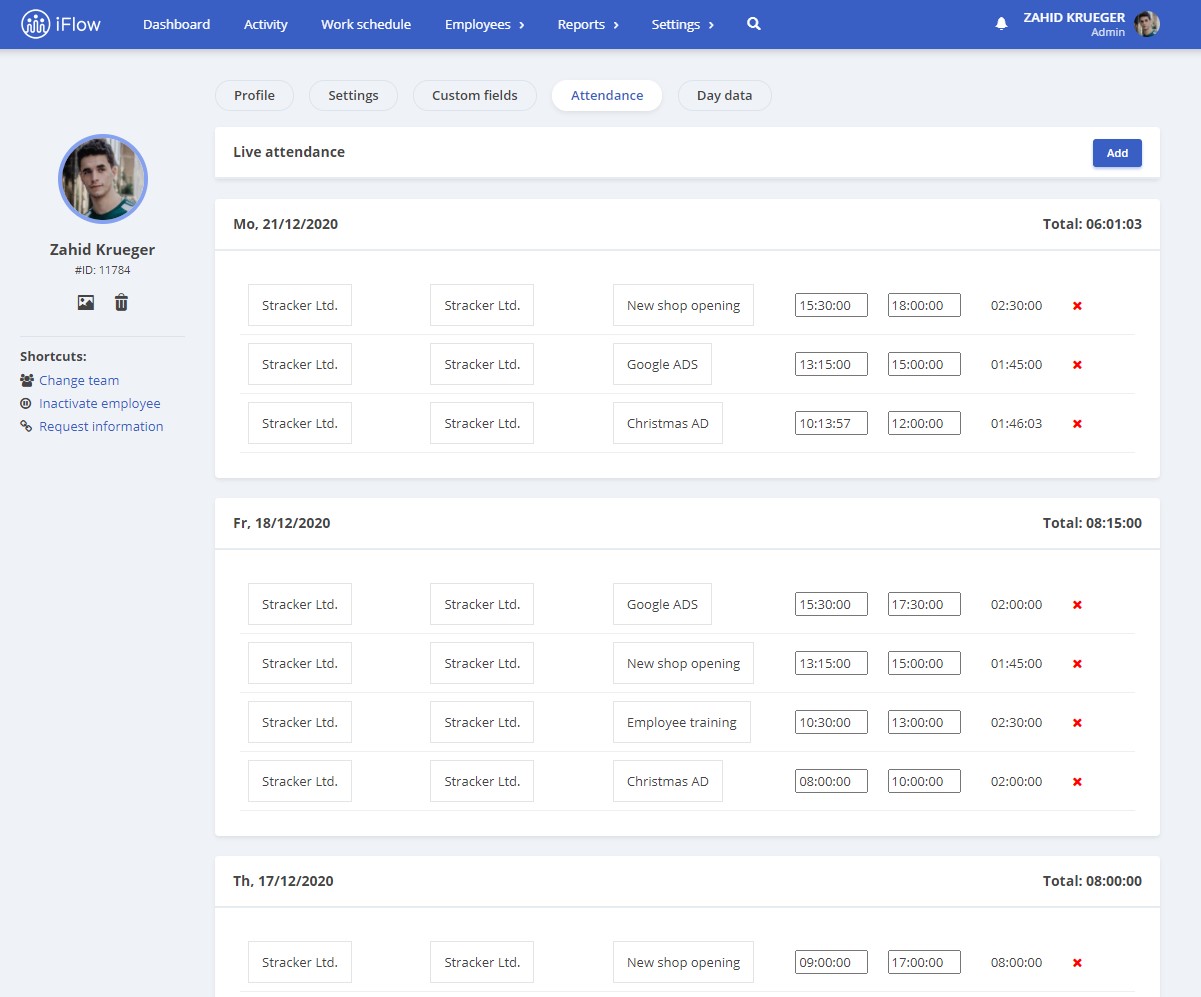The image size is (1201, 997).
Task: Select the Google ADS project box on 21/12
Action: [x=662, y=365]
